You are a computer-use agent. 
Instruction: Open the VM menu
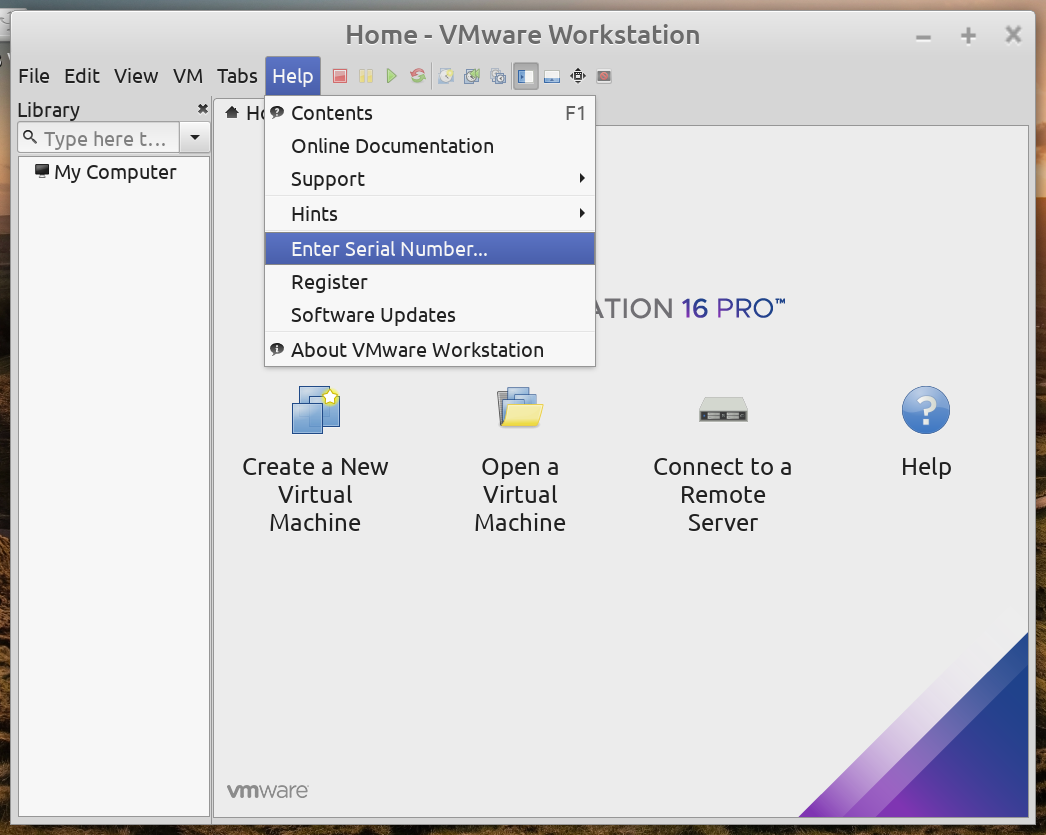[188, 76]
